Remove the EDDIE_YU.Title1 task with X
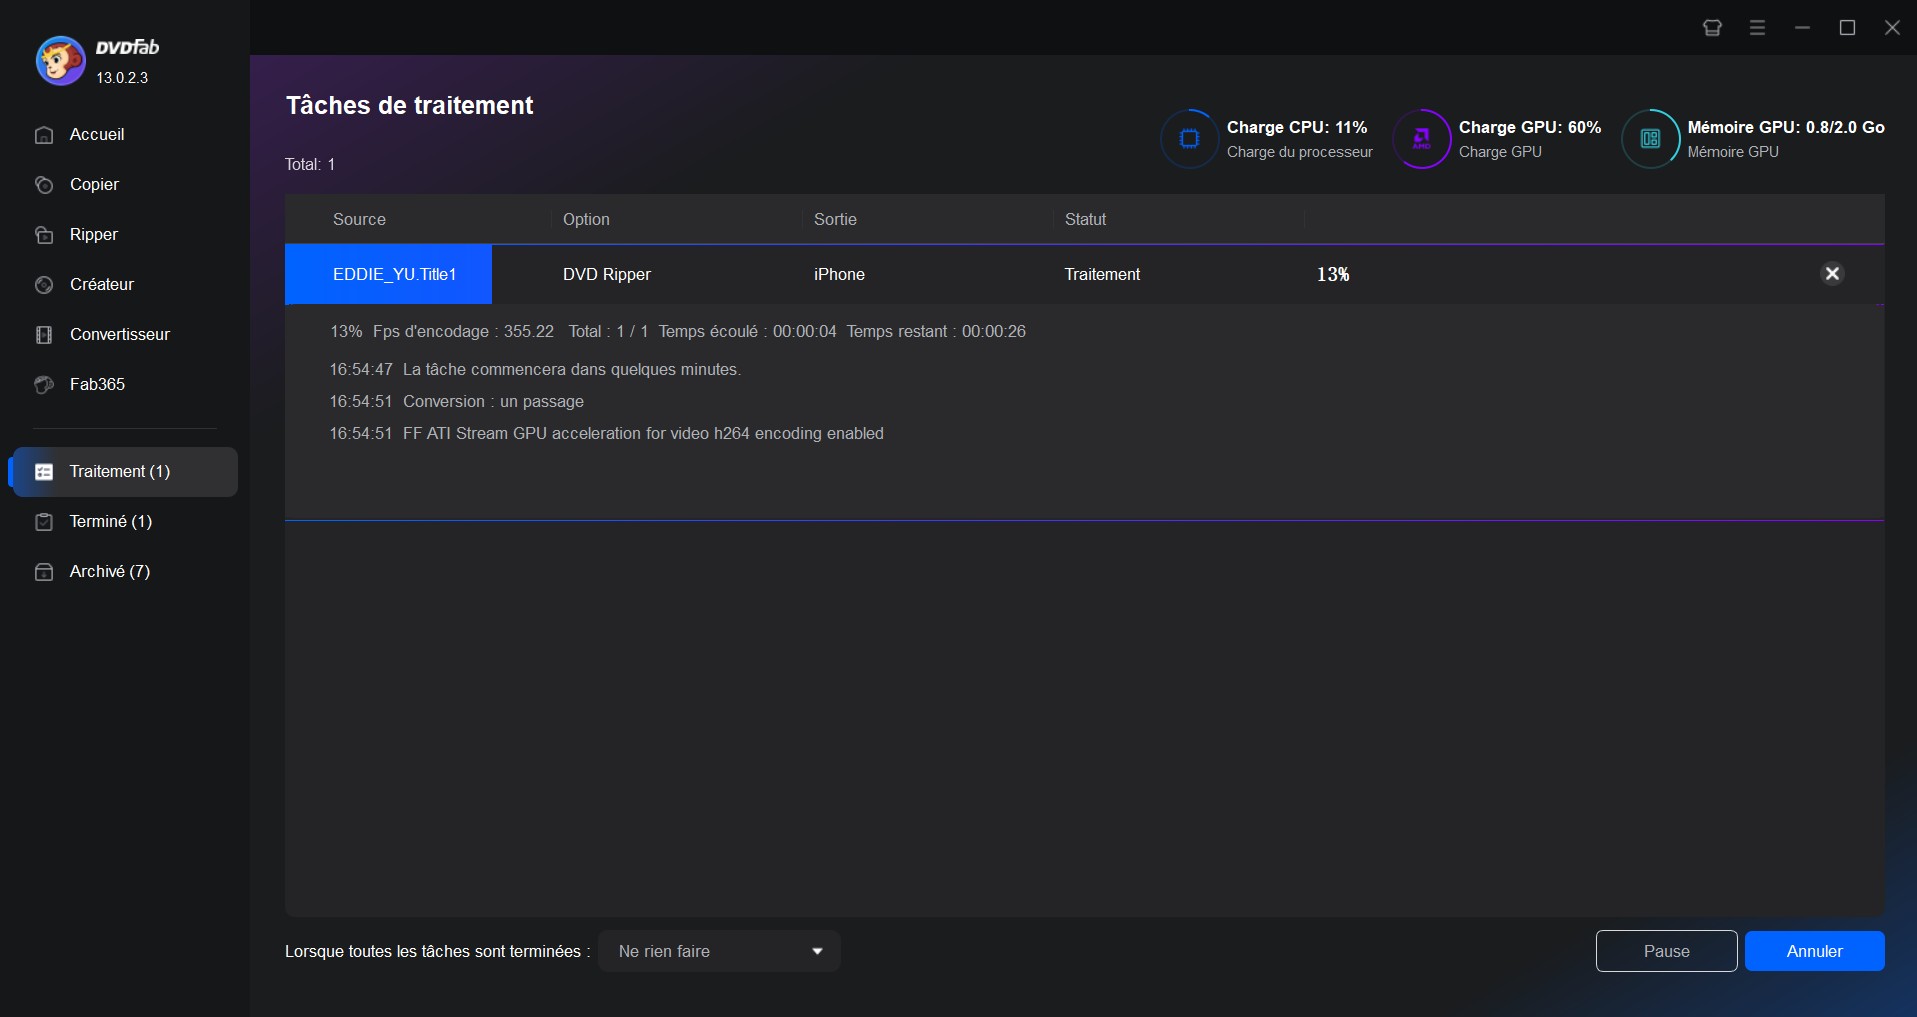1917x1017 pixels. pyautogui.click(x=1832, y=274)
